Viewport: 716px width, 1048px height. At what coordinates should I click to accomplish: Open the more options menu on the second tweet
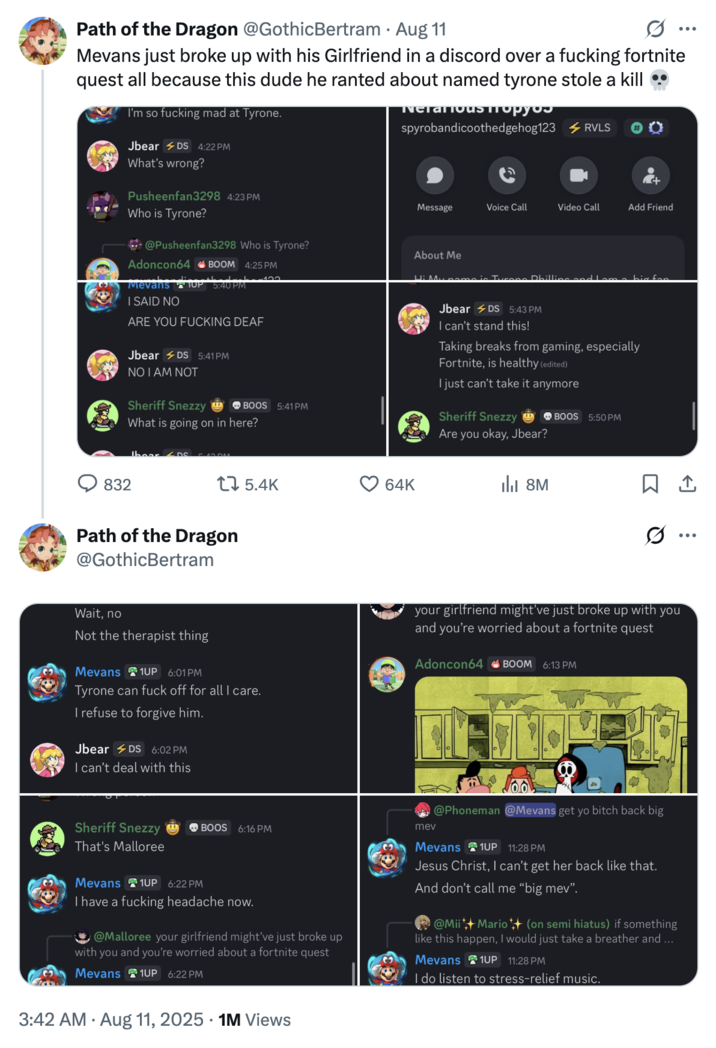point(687,536)
